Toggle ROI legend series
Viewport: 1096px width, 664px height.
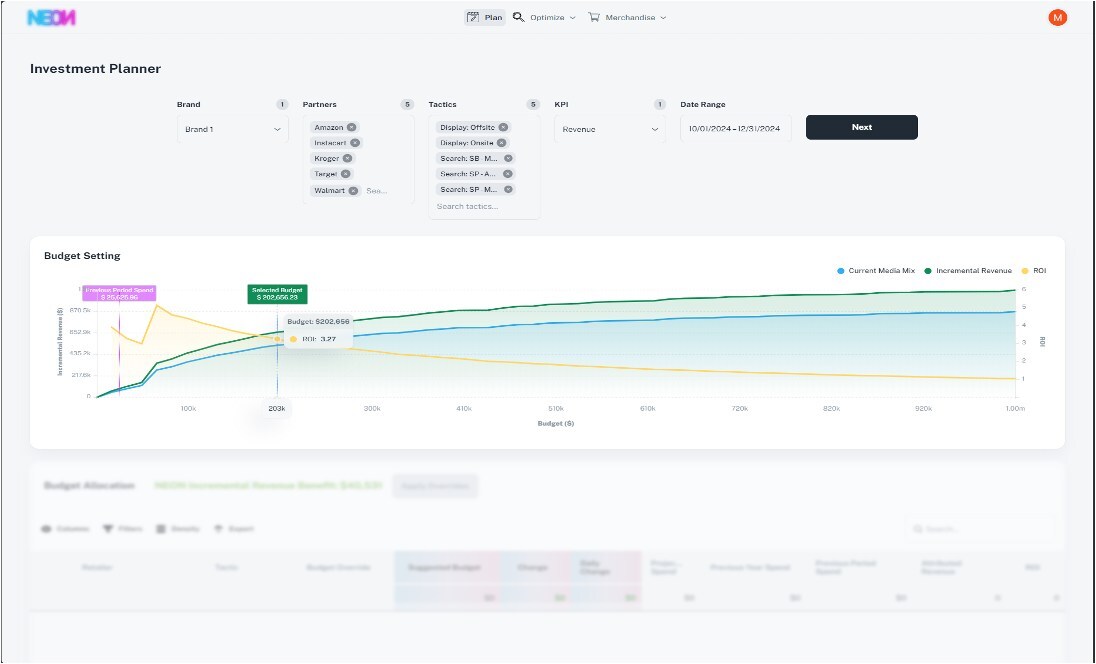point(1034,271)
